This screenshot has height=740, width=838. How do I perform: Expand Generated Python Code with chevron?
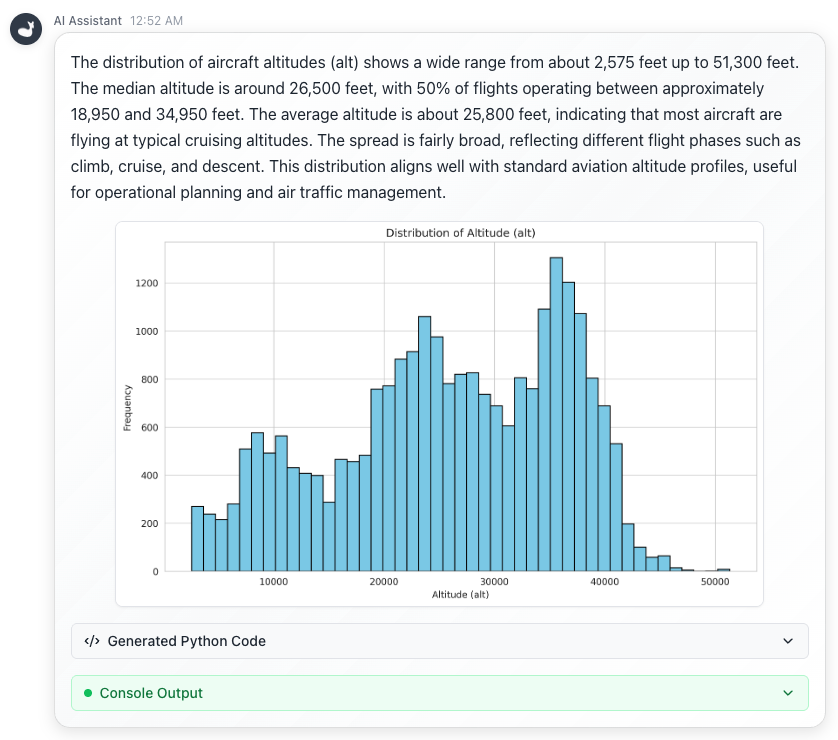click(x=788, y=641)
